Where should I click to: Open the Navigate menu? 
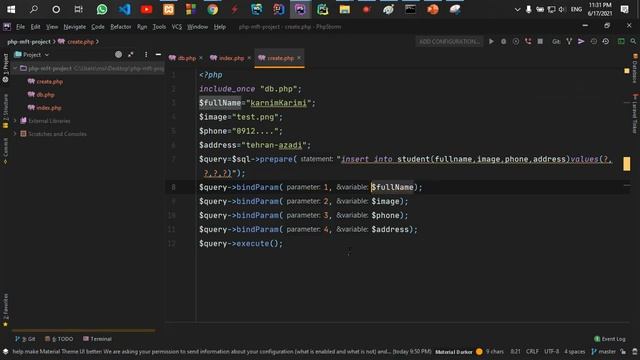pos(75,27)
